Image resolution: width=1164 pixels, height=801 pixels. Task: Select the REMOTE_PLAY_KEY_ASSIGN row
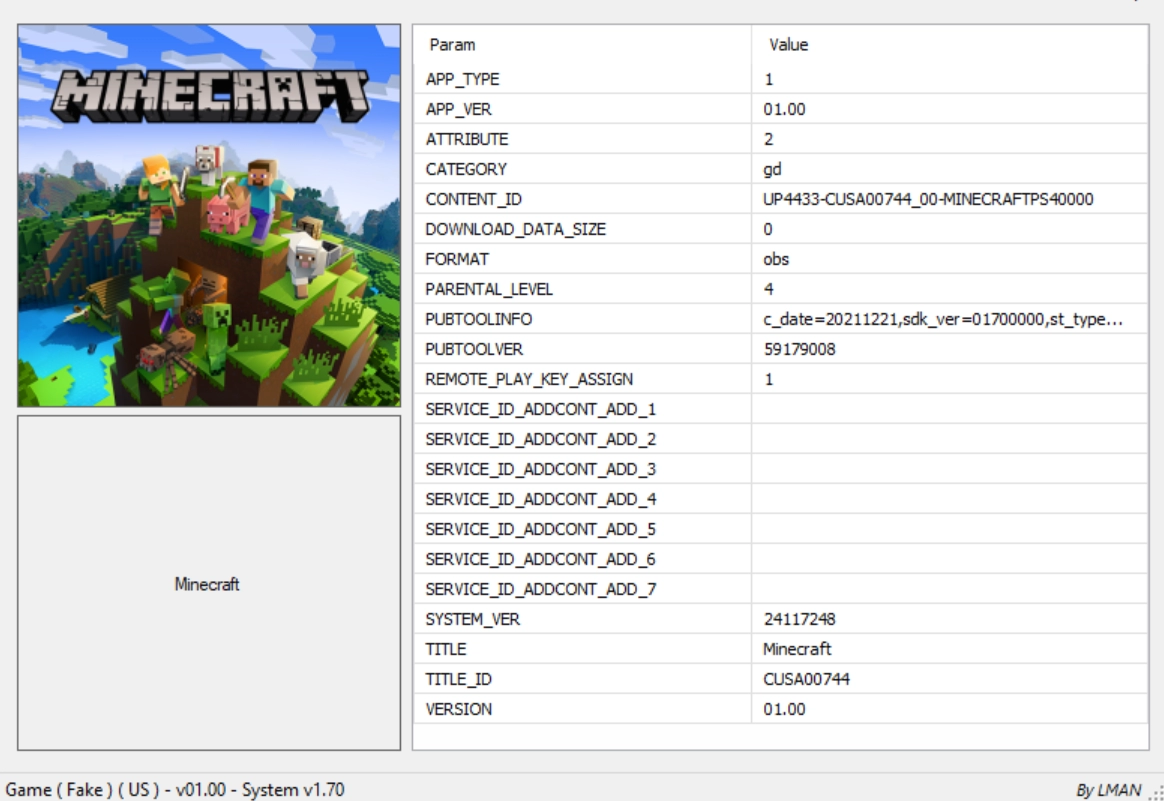[x=529, y=379]
